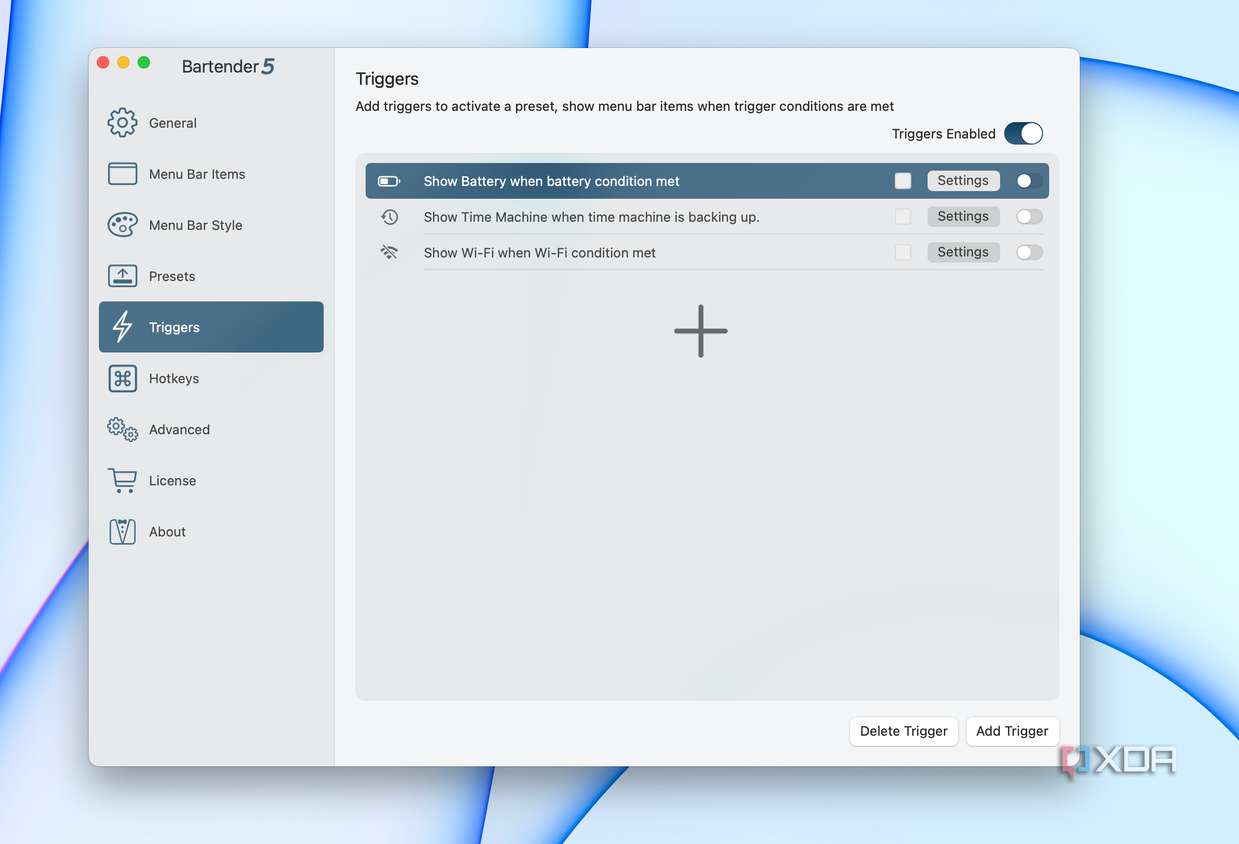Screen dimensions: 1239x844
Task: Click the License shopping cart icon
Action: pyautogui.click(x=122, y=481)
